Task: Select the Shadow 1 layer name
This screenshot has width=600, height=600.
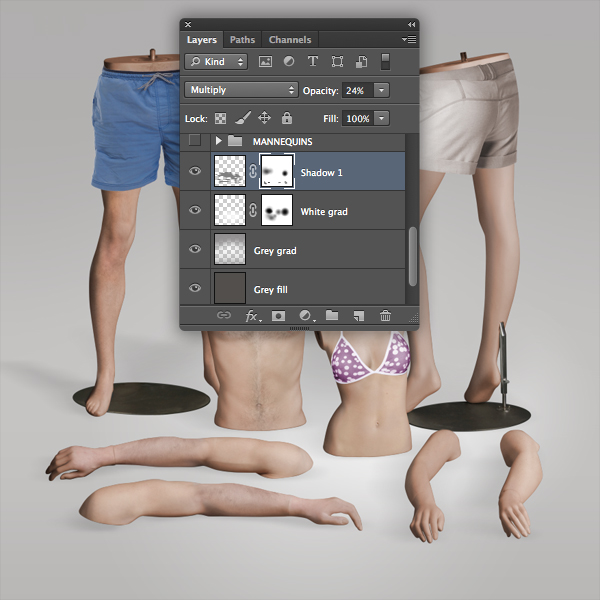Action: pyautogui.click(x=321, y=173)
